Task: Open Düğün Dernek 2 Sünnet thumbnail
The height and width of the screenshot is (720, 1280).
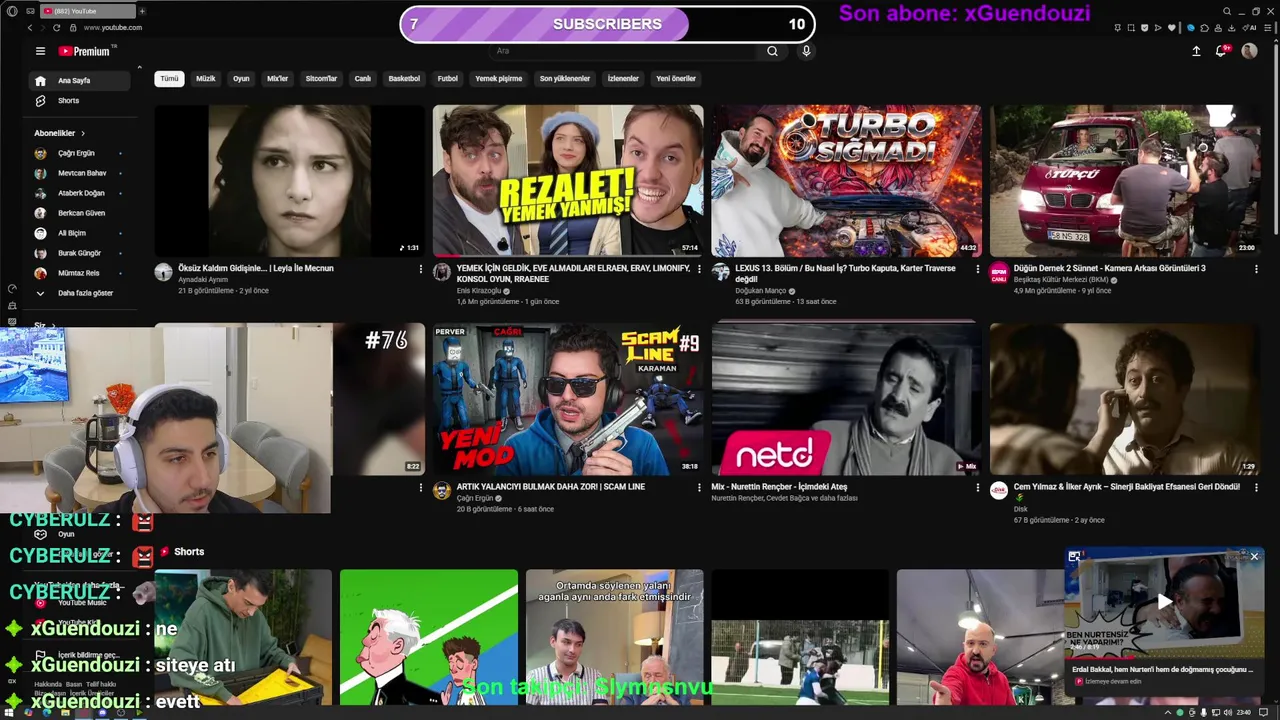Action: coord(1125,181)
